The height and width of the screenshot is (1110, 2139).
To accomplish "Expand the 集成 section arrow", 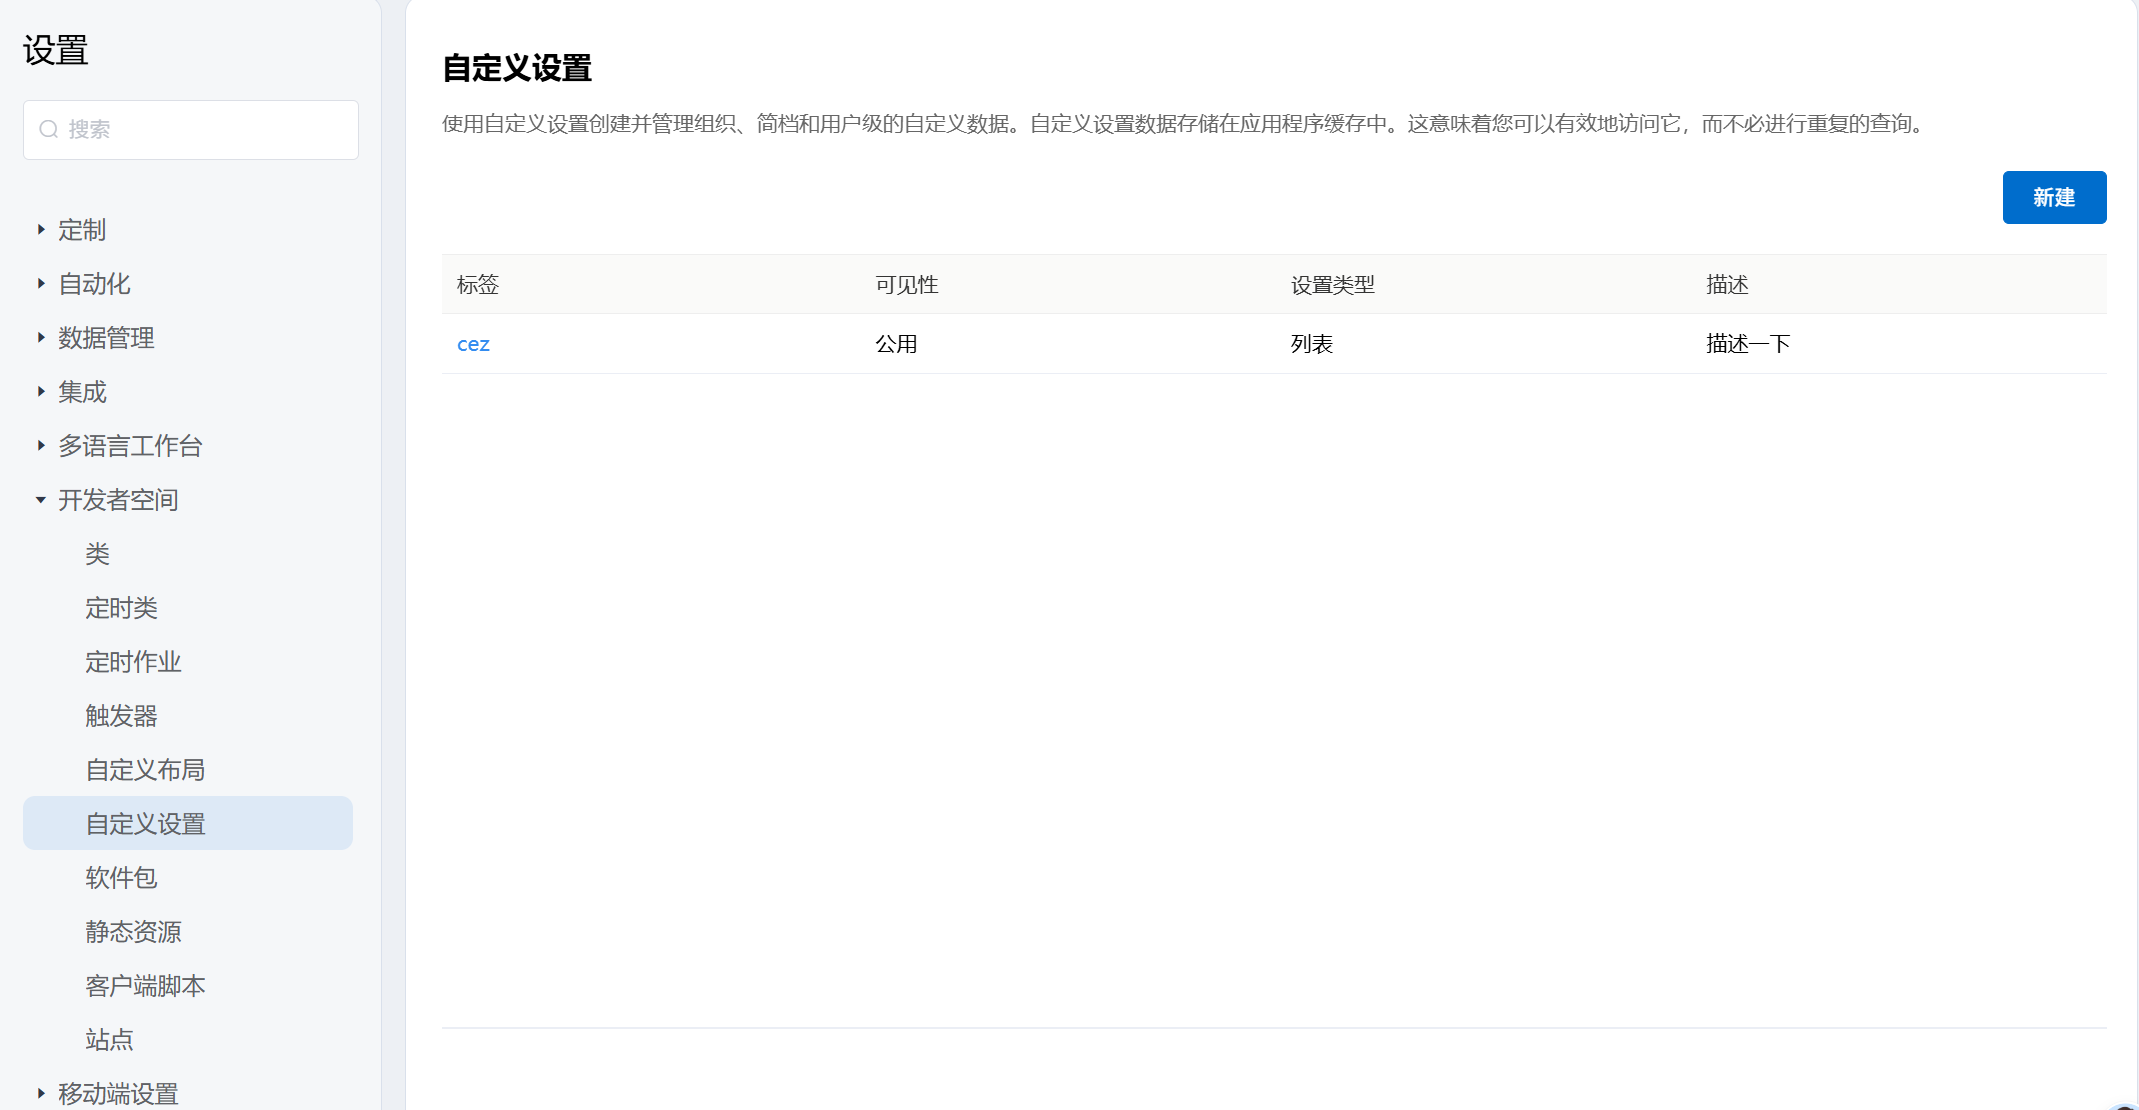I will point(41,392).
